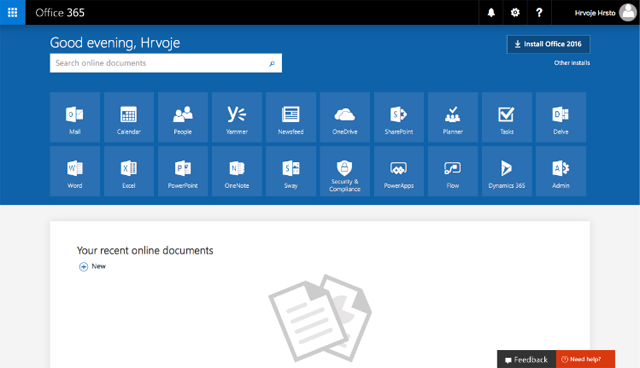Open the People app tile
Image resolution: width=640 pixels, height=368 pixels.
(x=182, y=117)
